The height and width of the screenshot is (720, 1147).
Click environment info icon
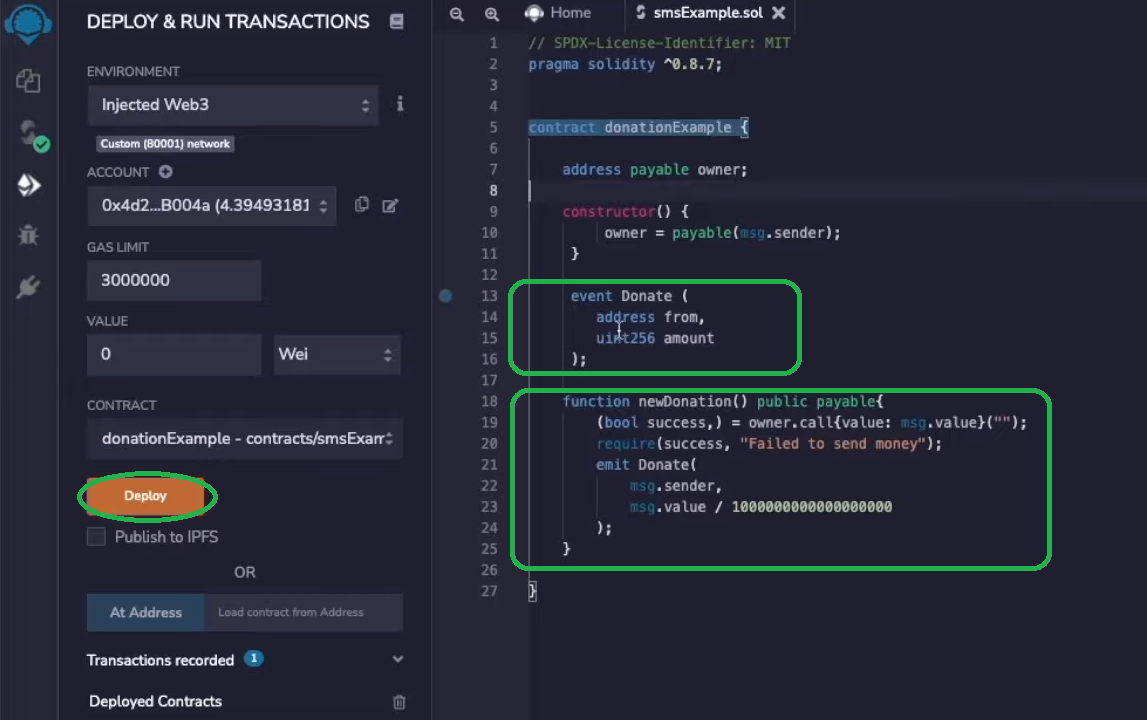tap(399, 104)
